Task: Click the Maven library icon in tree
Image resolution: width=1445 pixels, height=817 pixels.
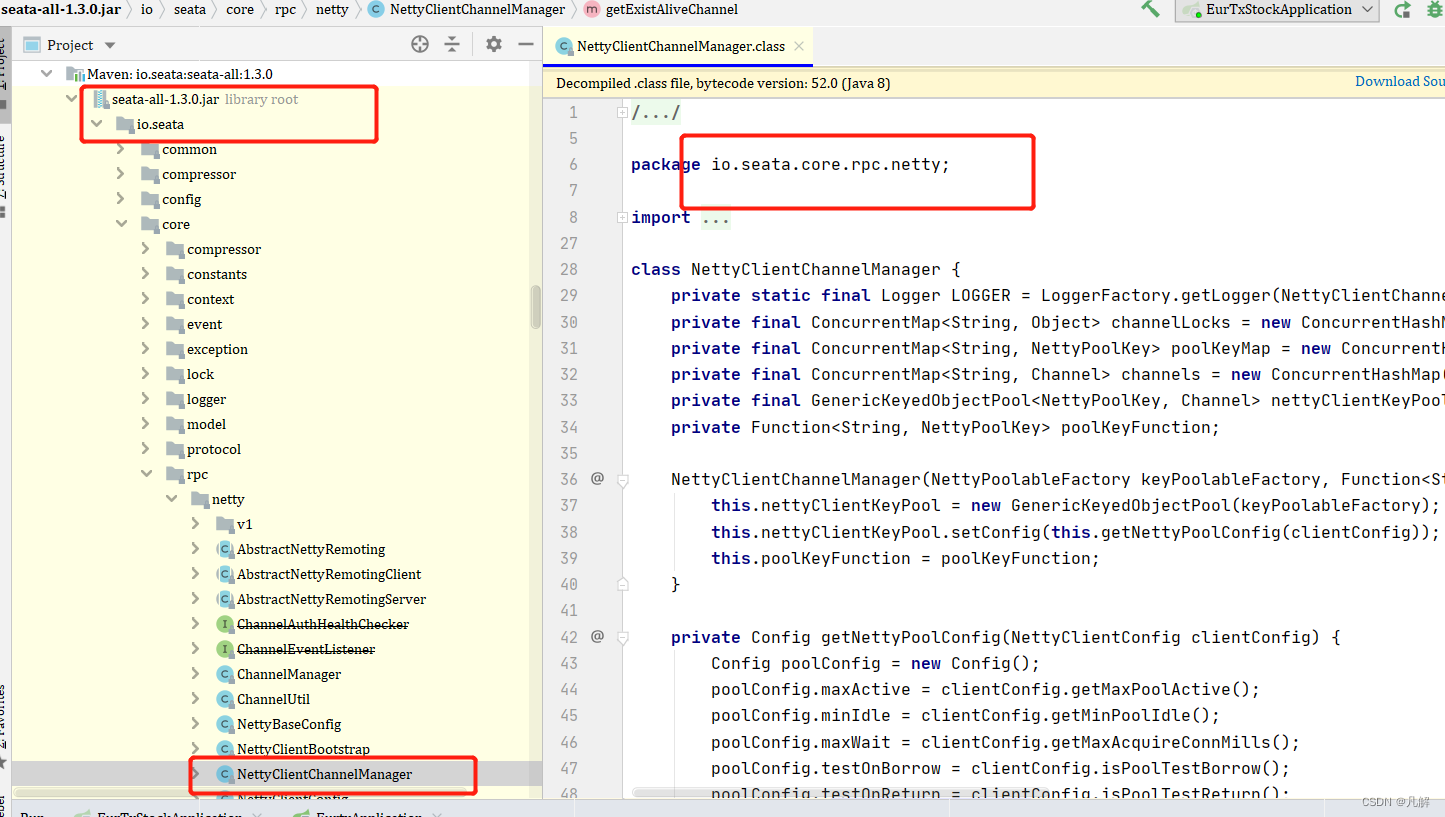Action: (x=75, y=74)
